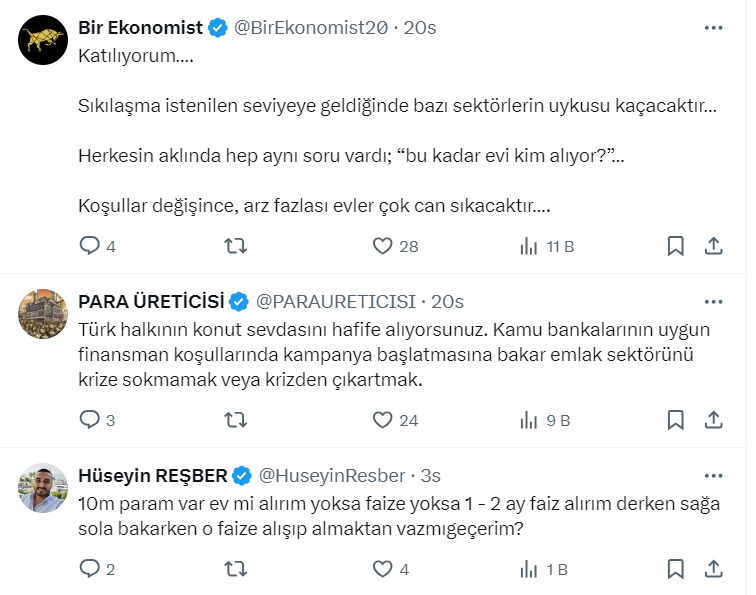Reply to Bir Ekonomist's tweet
Image resolution: width=756 pixels, height=595 pixels.
(x=90, y=246)
